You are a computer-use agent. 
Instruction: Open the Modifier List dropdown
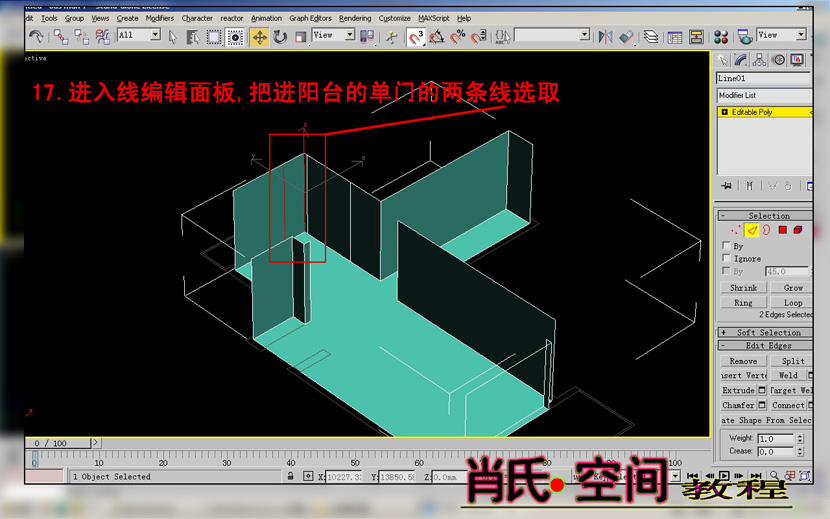(764, 95)
